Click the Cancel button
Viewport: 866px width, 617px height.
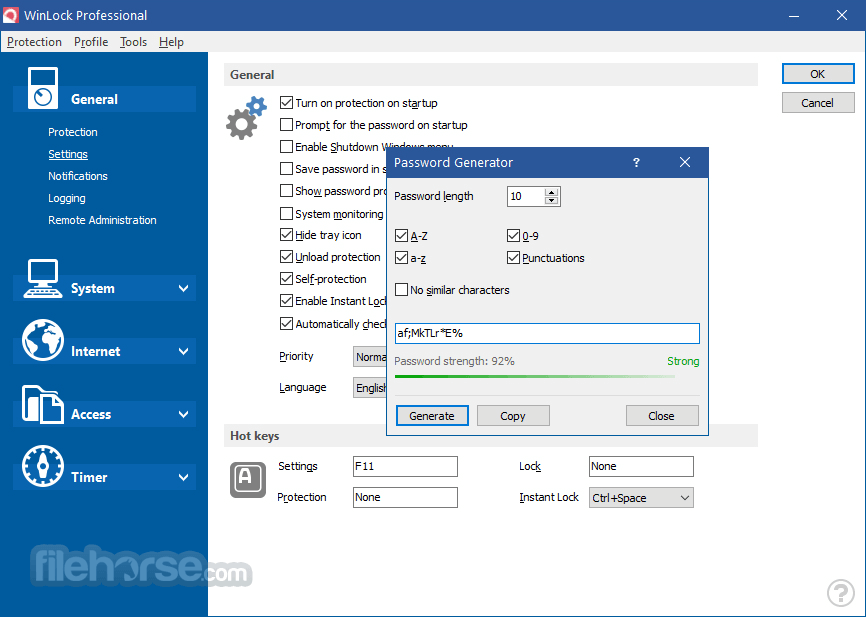coord(818,103)
